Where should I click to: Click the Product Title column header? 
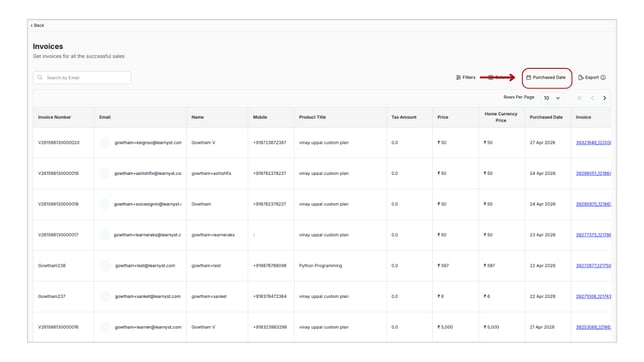click(x=312, y=117)
